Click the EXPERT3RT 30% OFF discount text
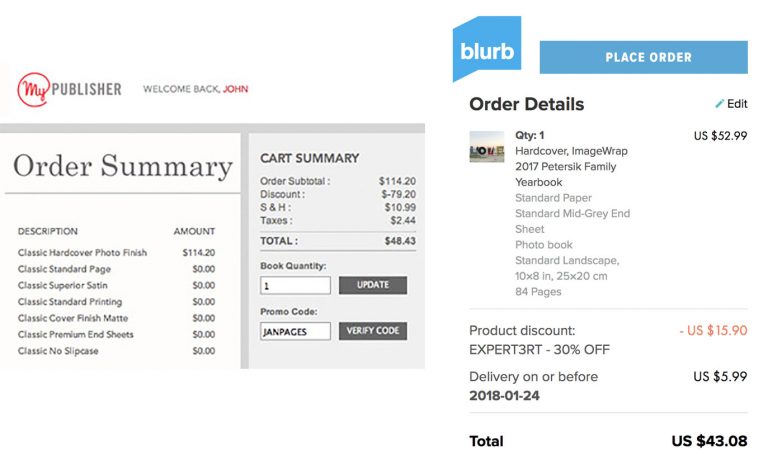This screenshot has width=768, height=470. tap(539, 350)
